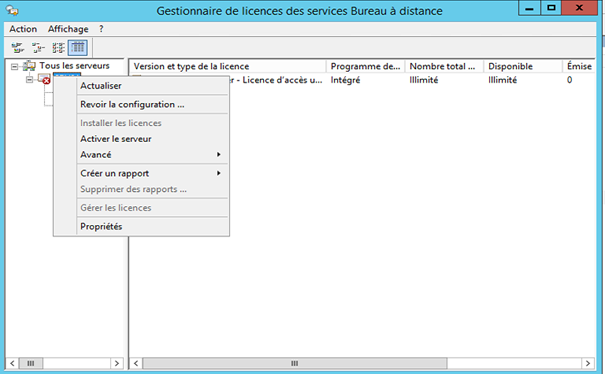Click the list pane's right scroll arrow

coord(588,363)
